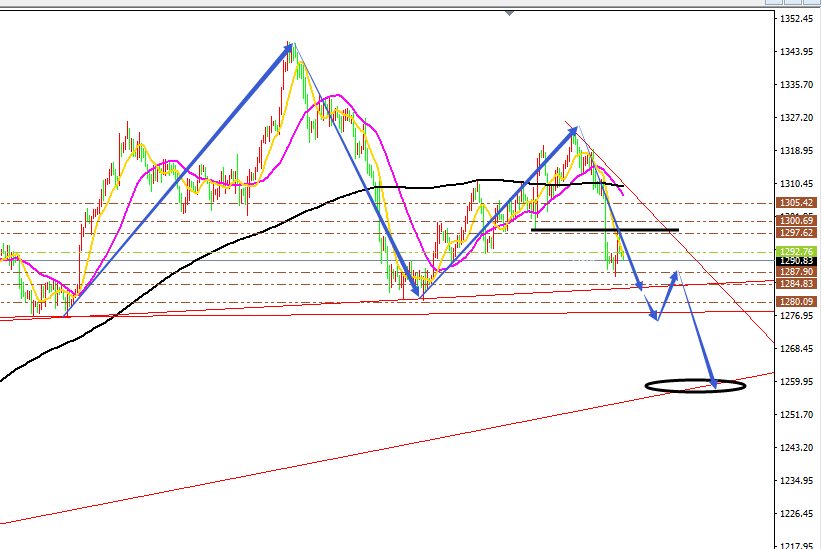Click the 1251.70 price axis label
The image size is (822, 549).
796,415
